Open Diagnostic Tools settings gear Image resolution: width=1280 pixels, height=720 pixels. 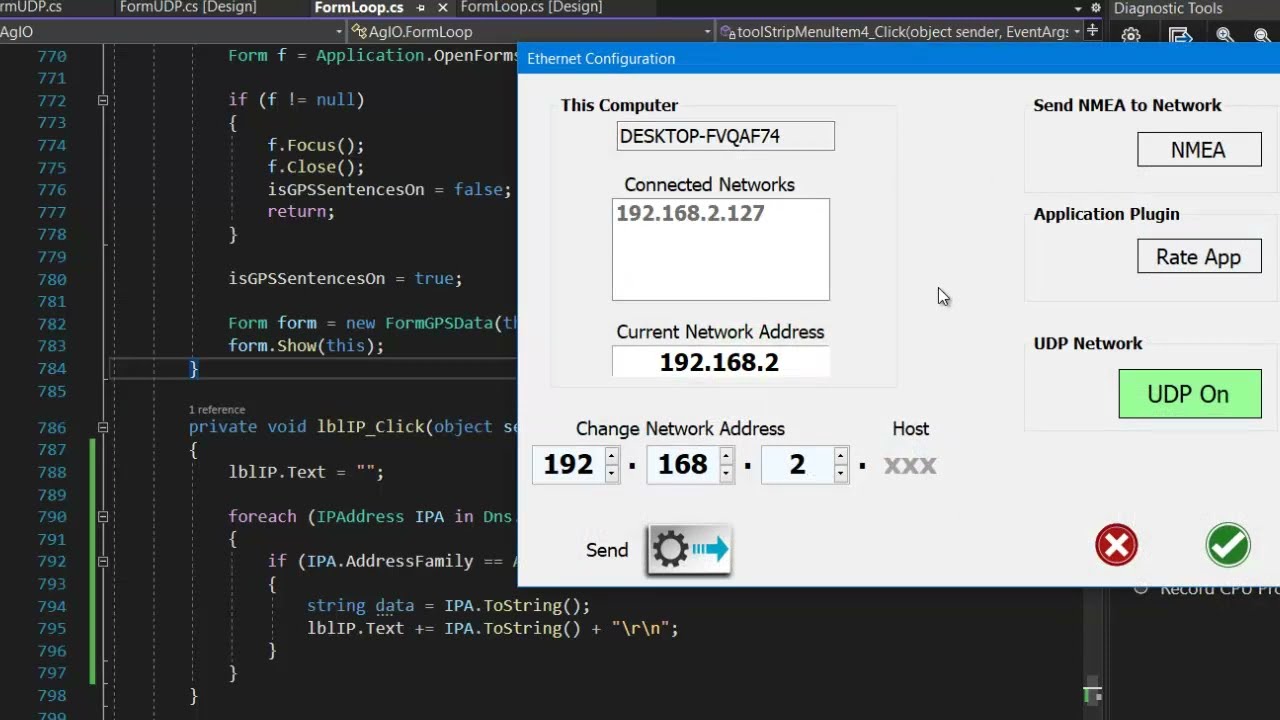(x=1131, y=36)
